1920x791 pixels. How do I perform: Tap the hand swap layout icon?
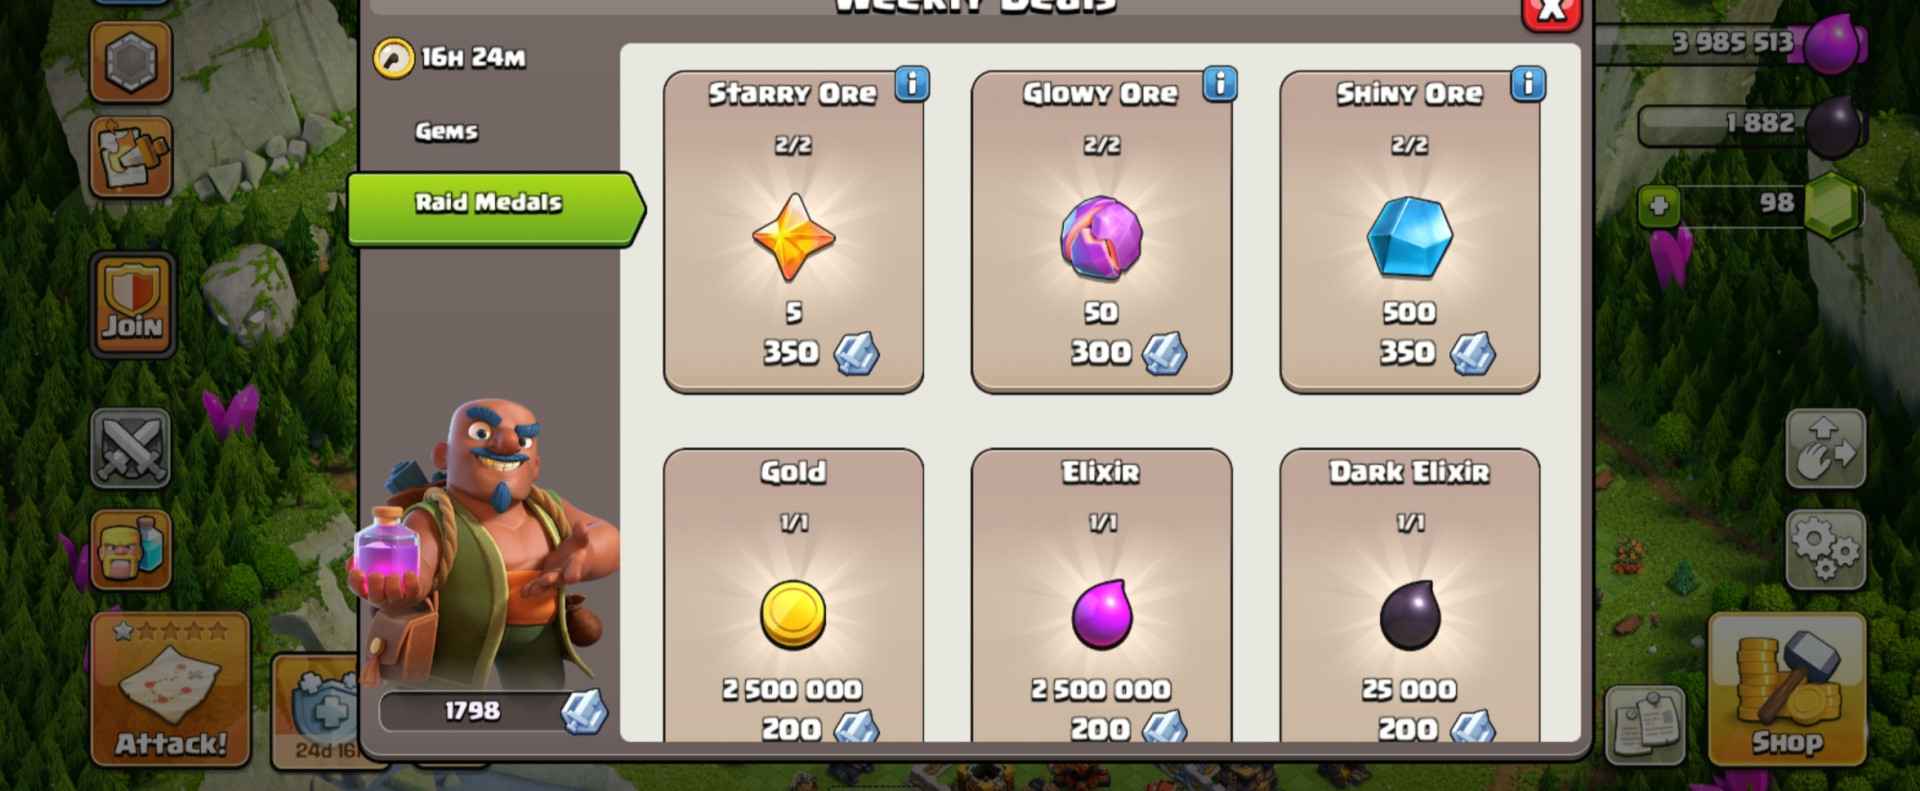(1825, 448)
